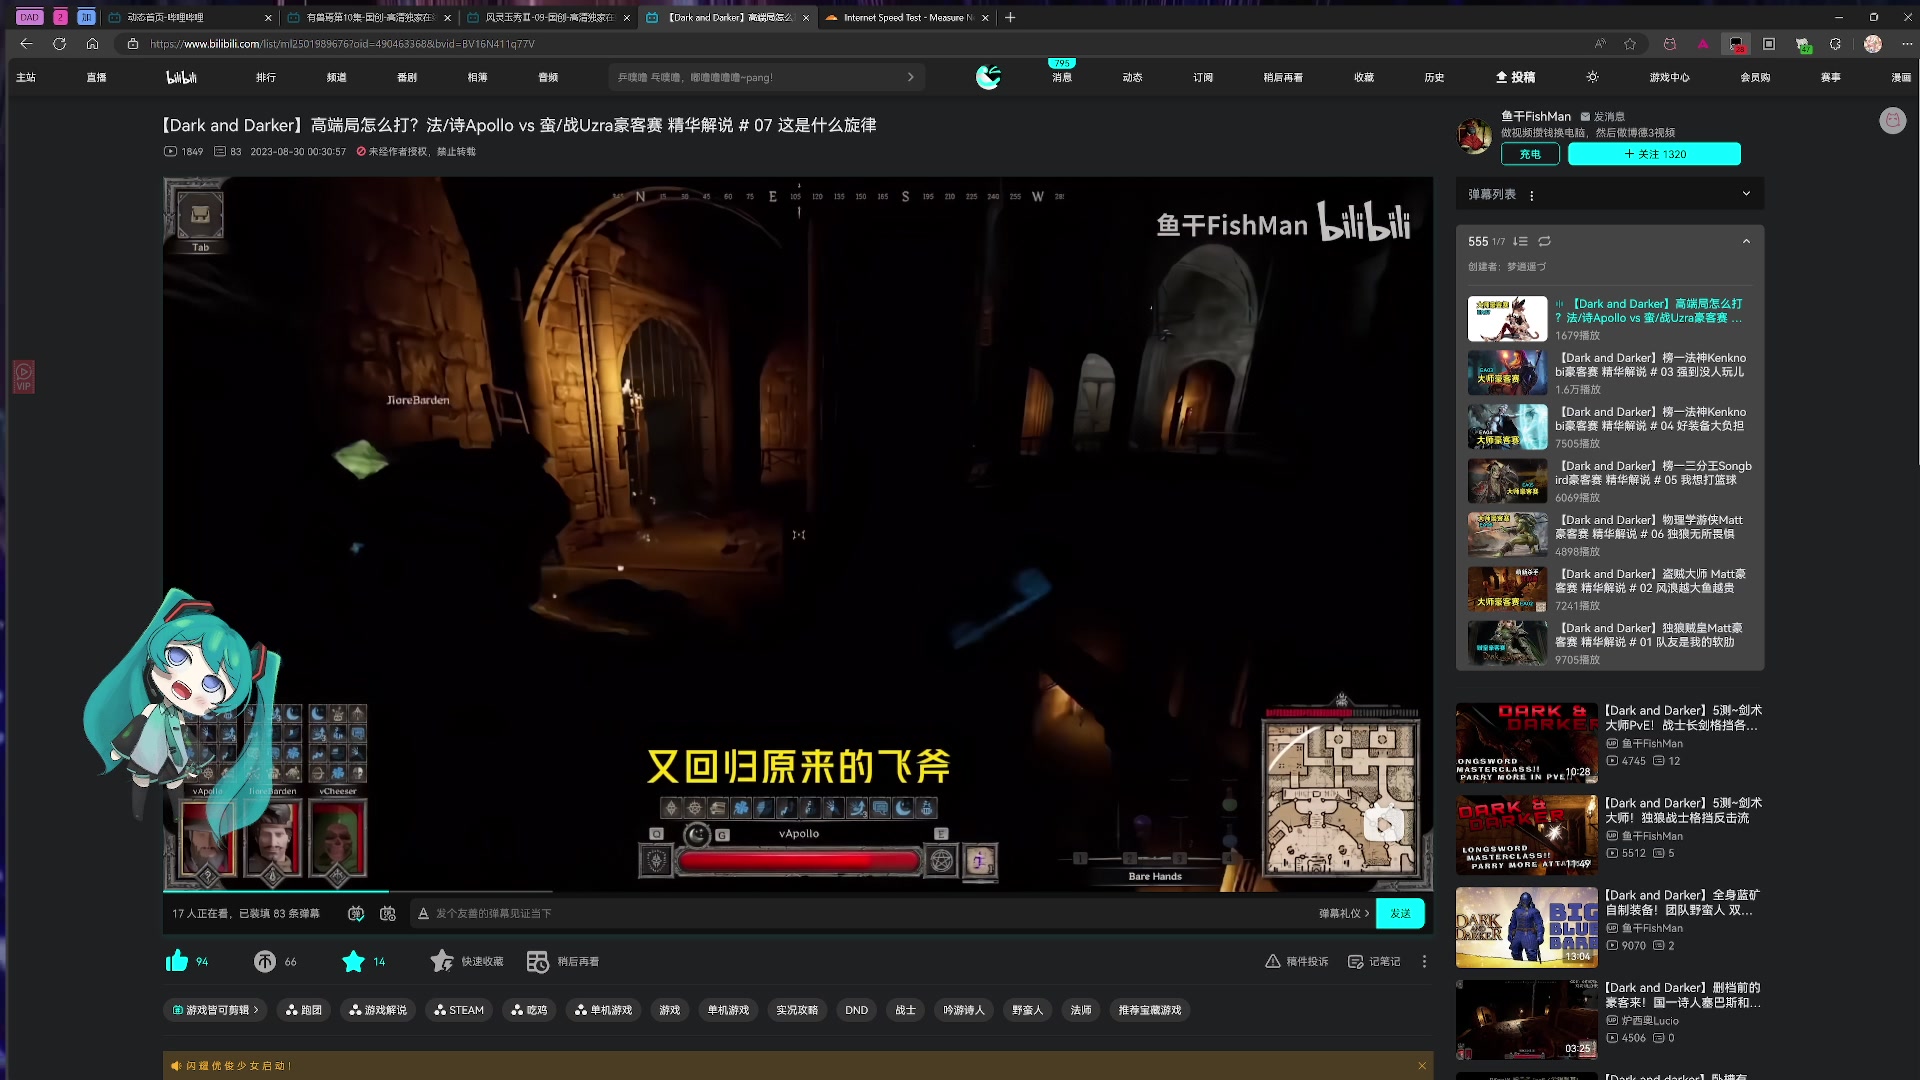Viewport: 1920px width, 1080px height.
Task: Switch to the 动态首页 browser tab
Action: 188,17
